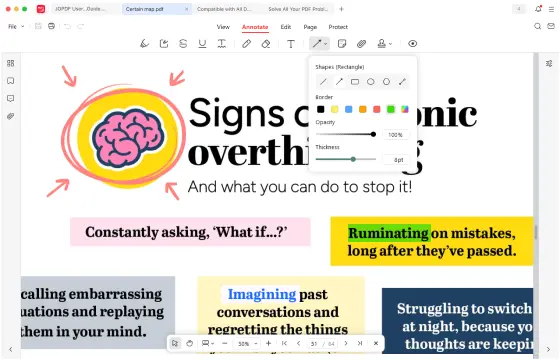This screenshot has width=560, height=360.
Task: Open the hamburger menu at top right
Action: [551, 9]
